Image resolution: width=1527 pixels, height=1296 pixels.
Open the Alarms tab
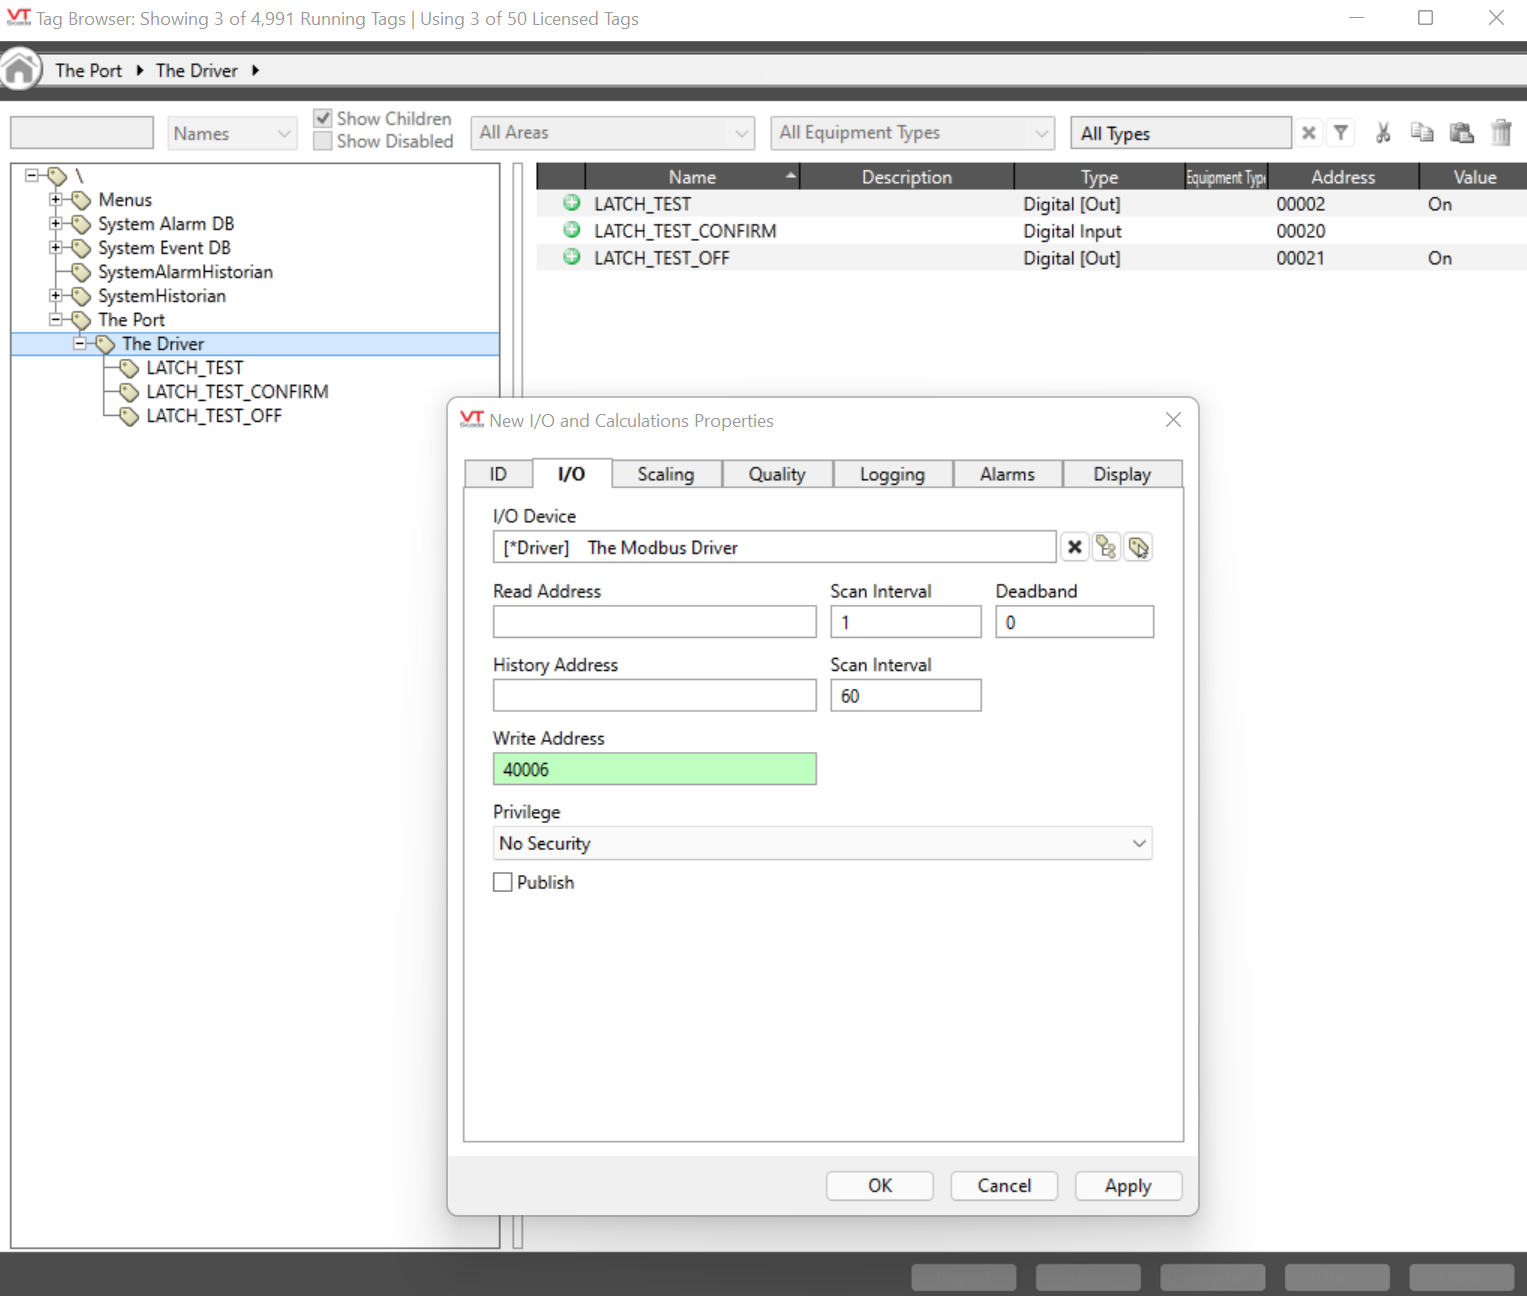coord(1006,474)
